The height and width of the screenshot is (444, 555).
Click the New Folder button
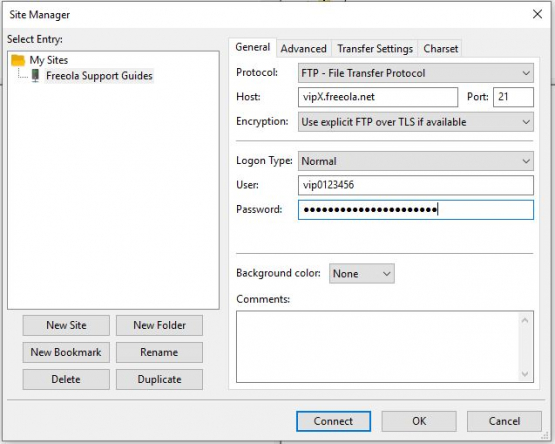[x=159, y=325]
